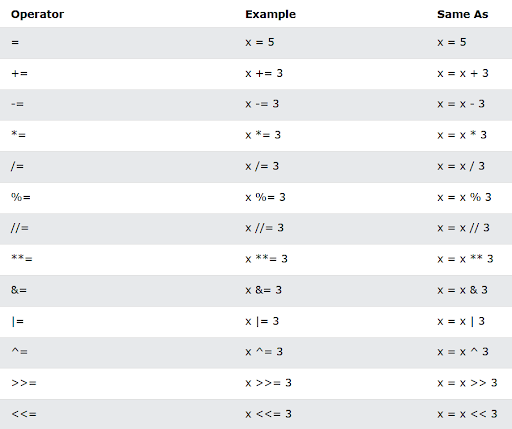Click the example x = 5
This screenshot has height=429, width=512.
pyautogui.click(x=260, y=42)
